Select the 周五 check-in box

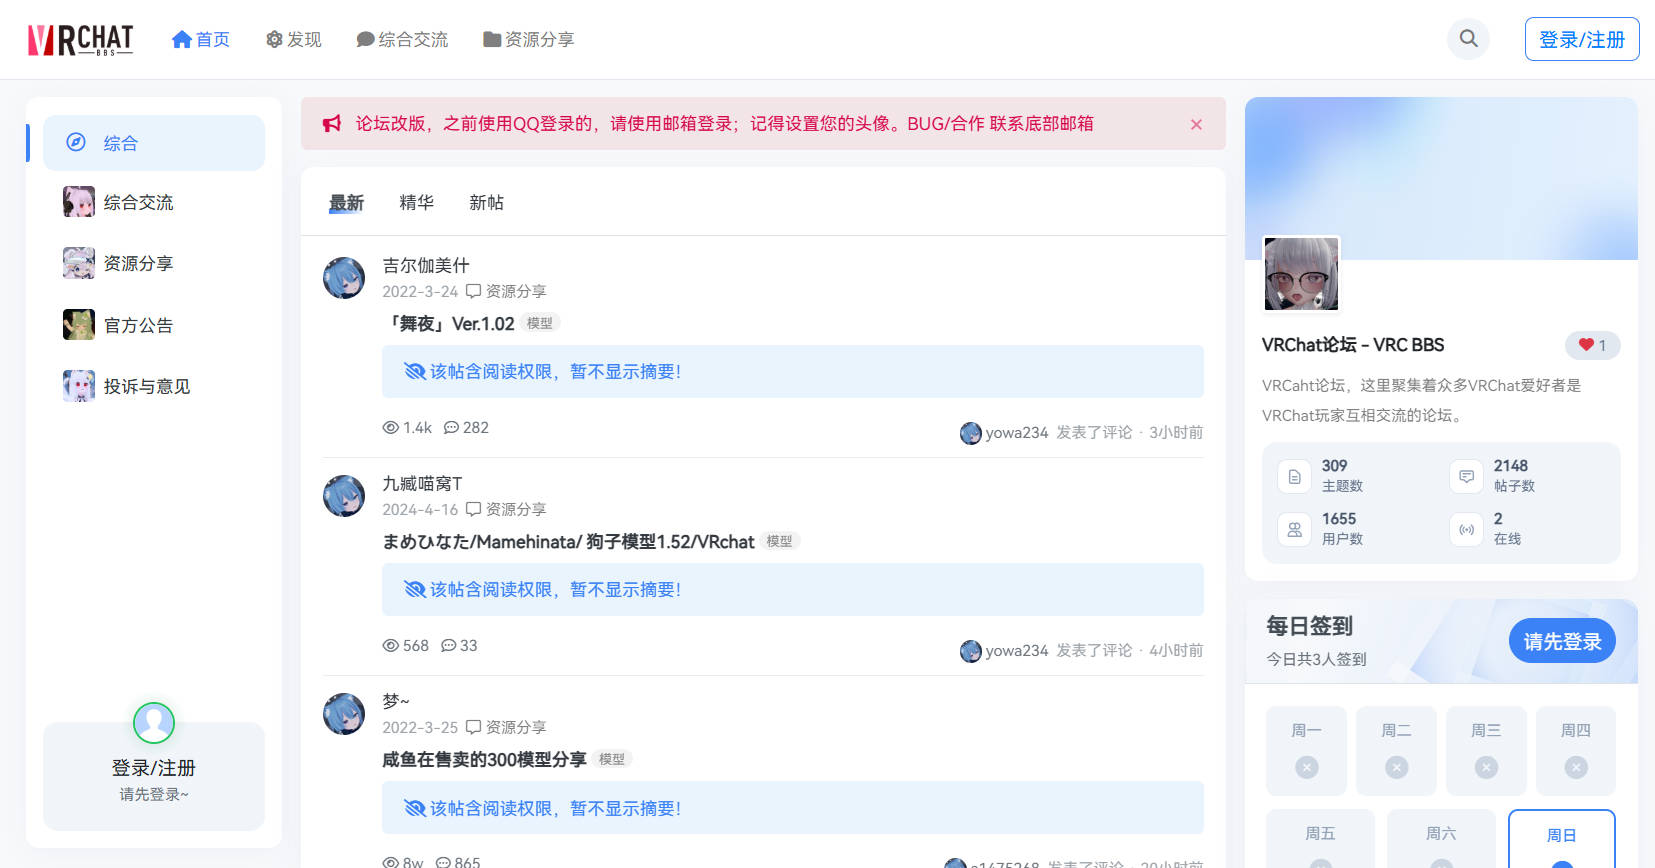(1320, 838)
